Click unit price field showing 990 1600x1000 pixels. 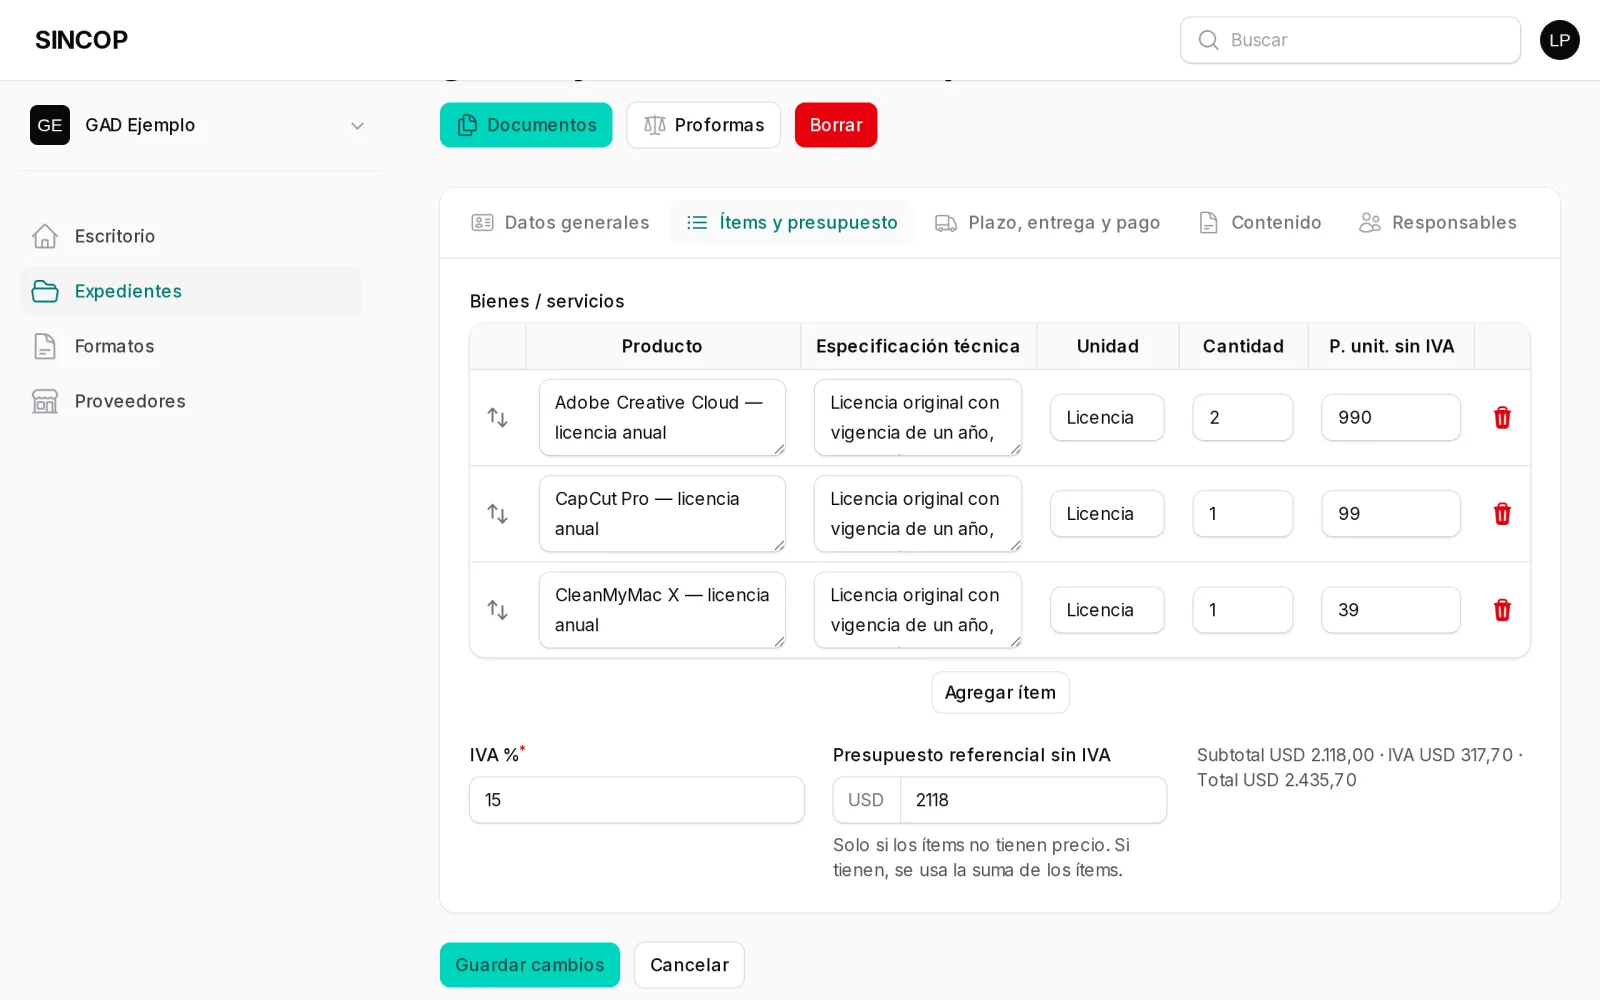[x=1391, y=417]
